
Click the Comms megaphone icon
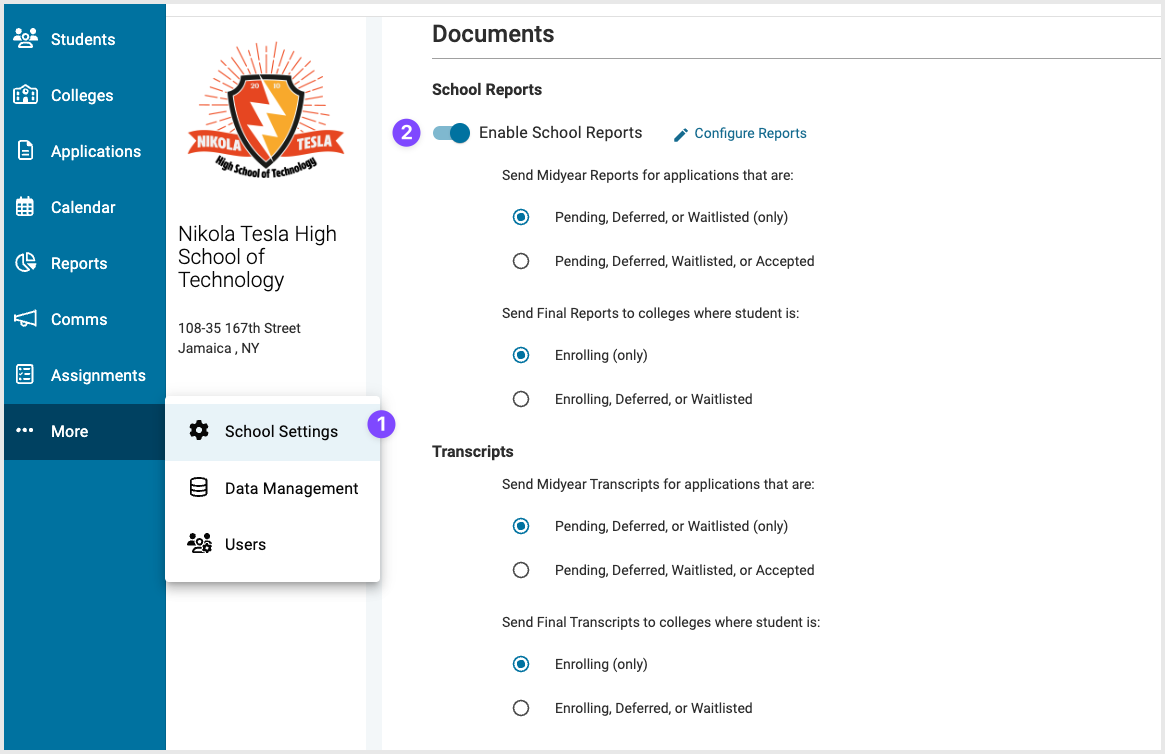(x=25, y=319)
